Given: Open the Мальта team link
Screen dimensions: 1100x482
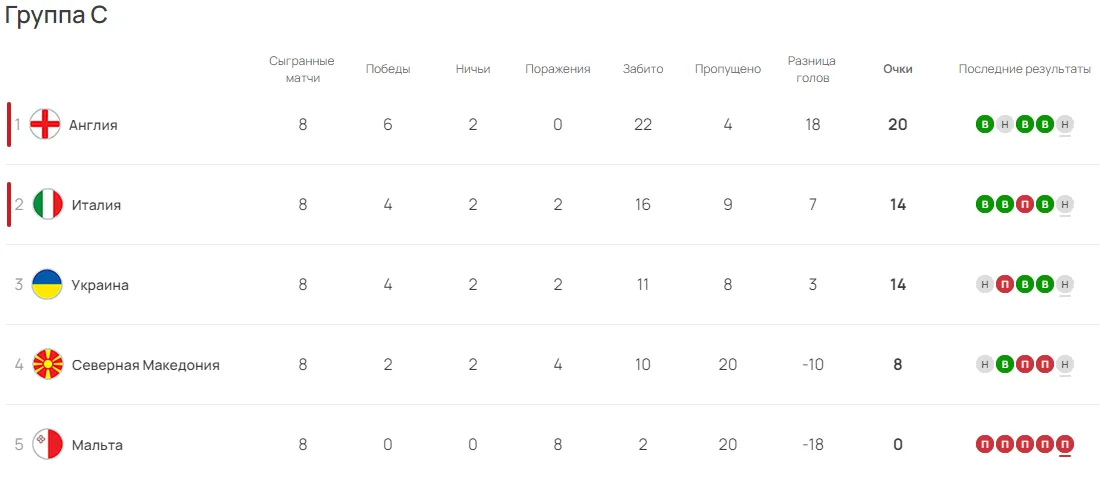Looking at the screenshot, I should point(97,445).
